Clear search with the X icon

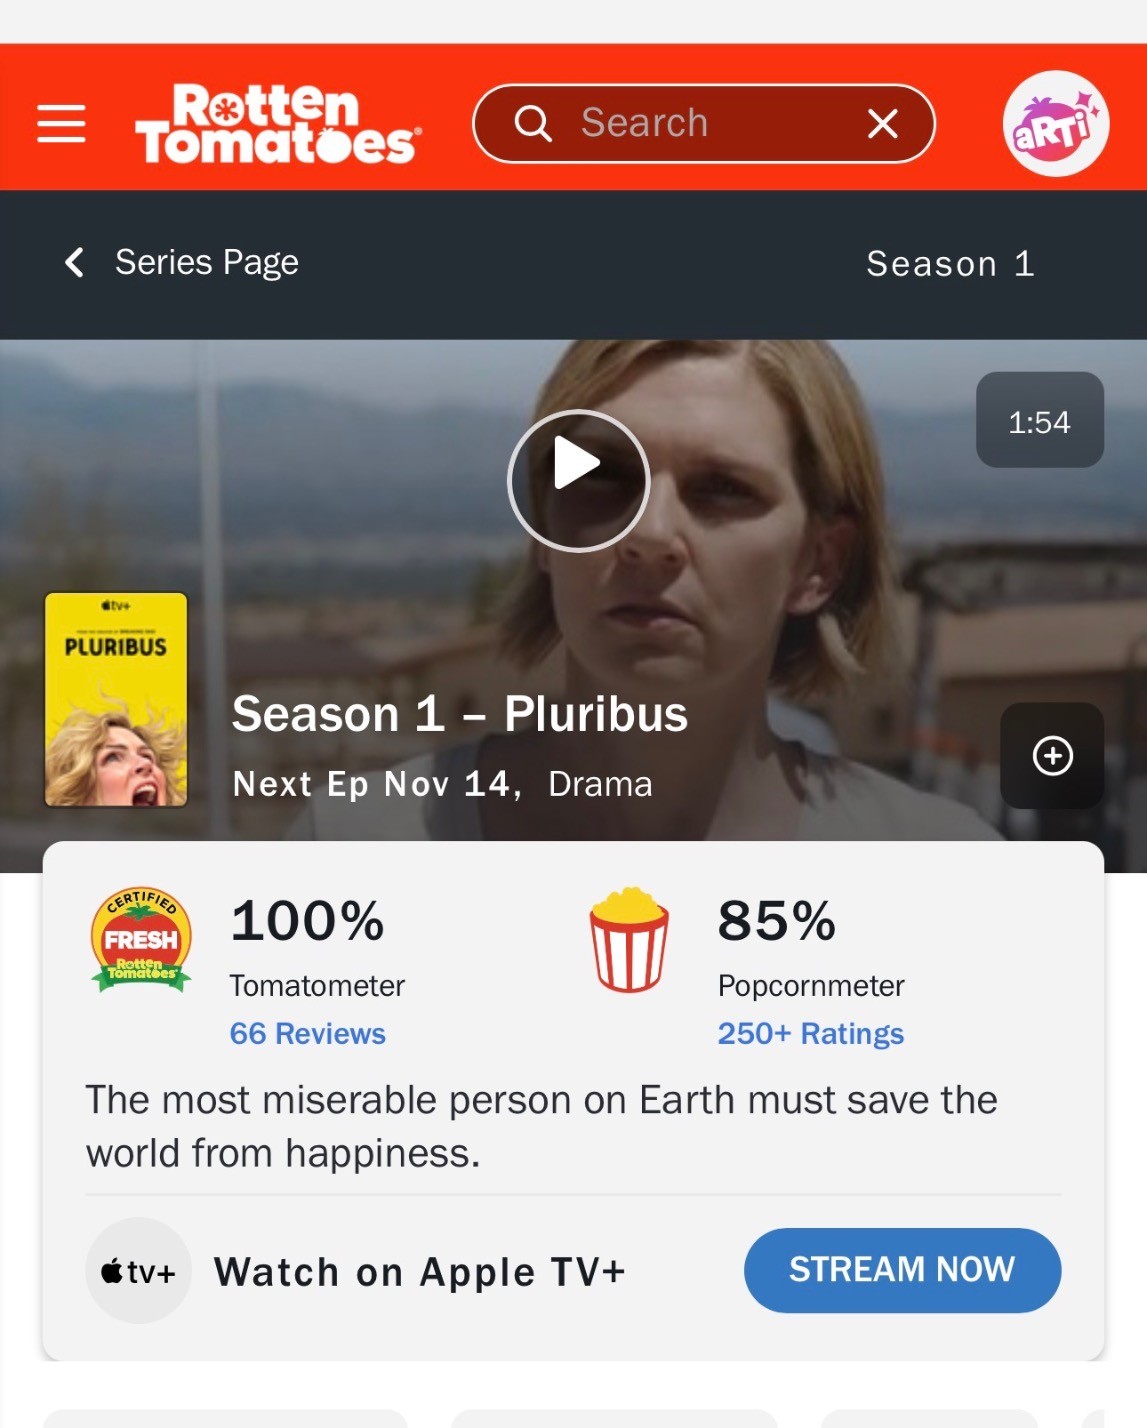point(882,124)
